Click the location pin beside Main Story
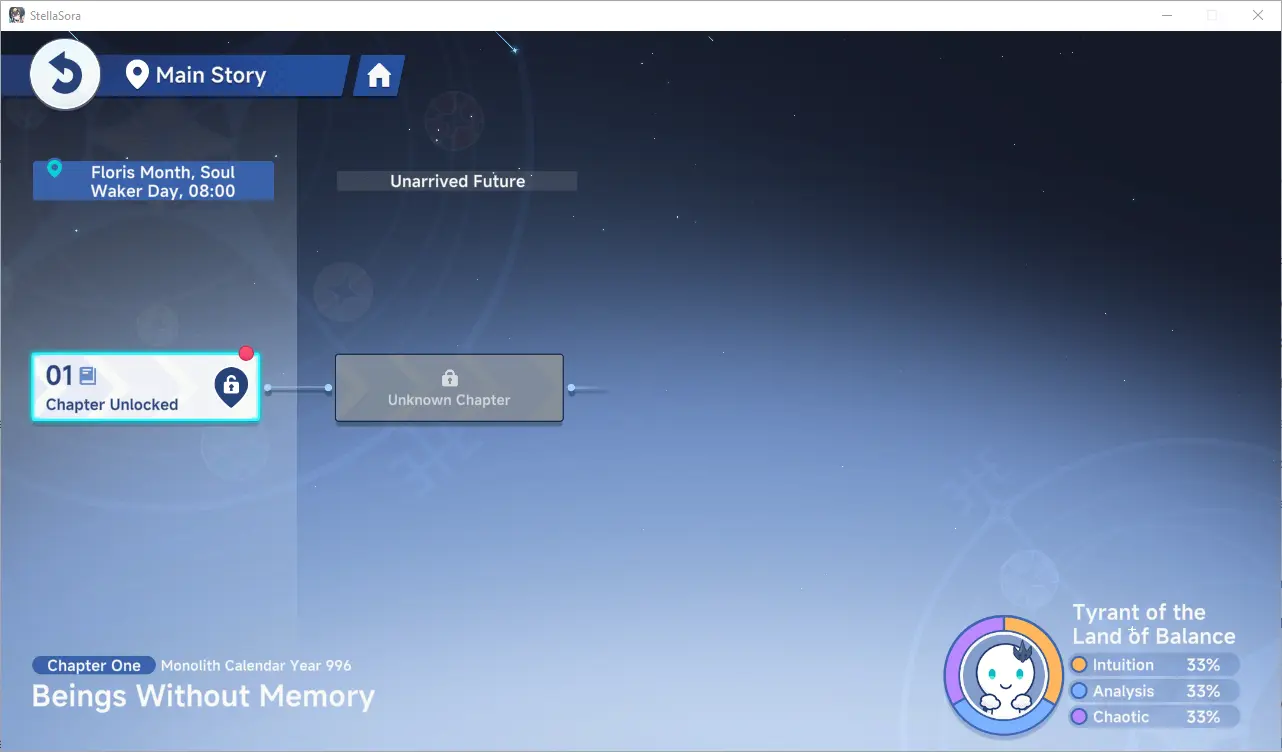The width and height of the screenshot is (1282, 752). [137, 74]
